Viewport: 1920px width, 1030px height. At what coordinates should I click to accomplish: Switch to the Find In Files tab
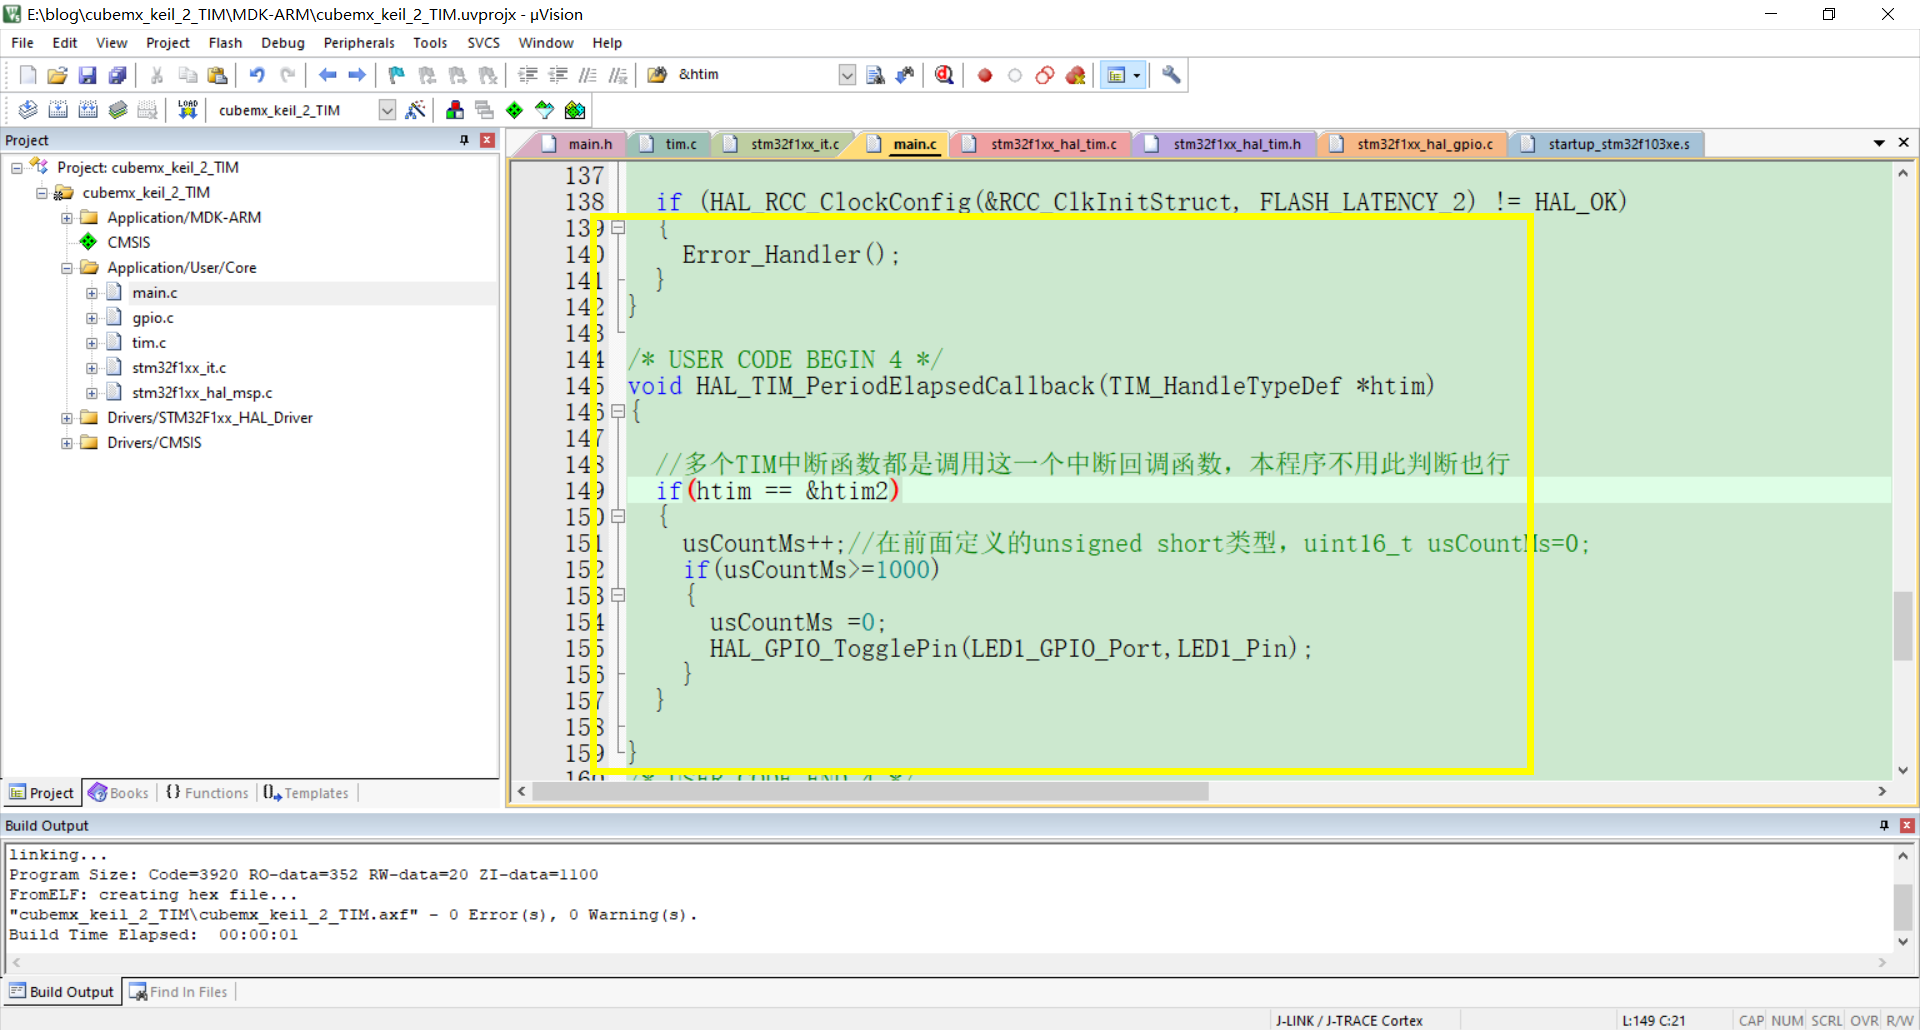(x=179, y=992)
